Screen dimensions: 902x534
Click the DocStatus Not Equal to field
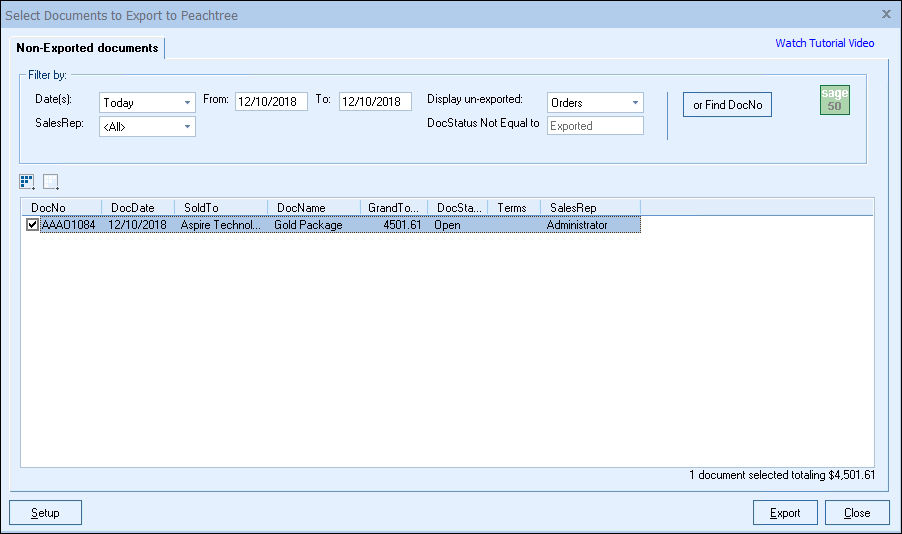tap(595, 126)
